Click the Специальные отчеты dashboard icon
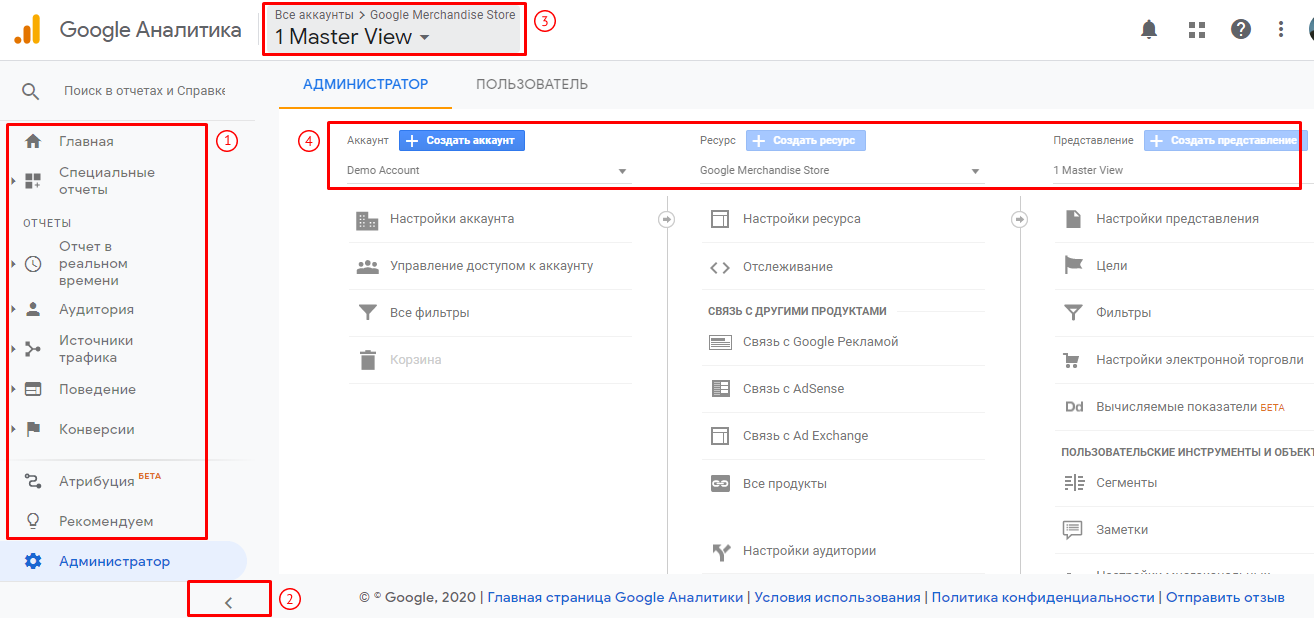 [x=33, y=181]
